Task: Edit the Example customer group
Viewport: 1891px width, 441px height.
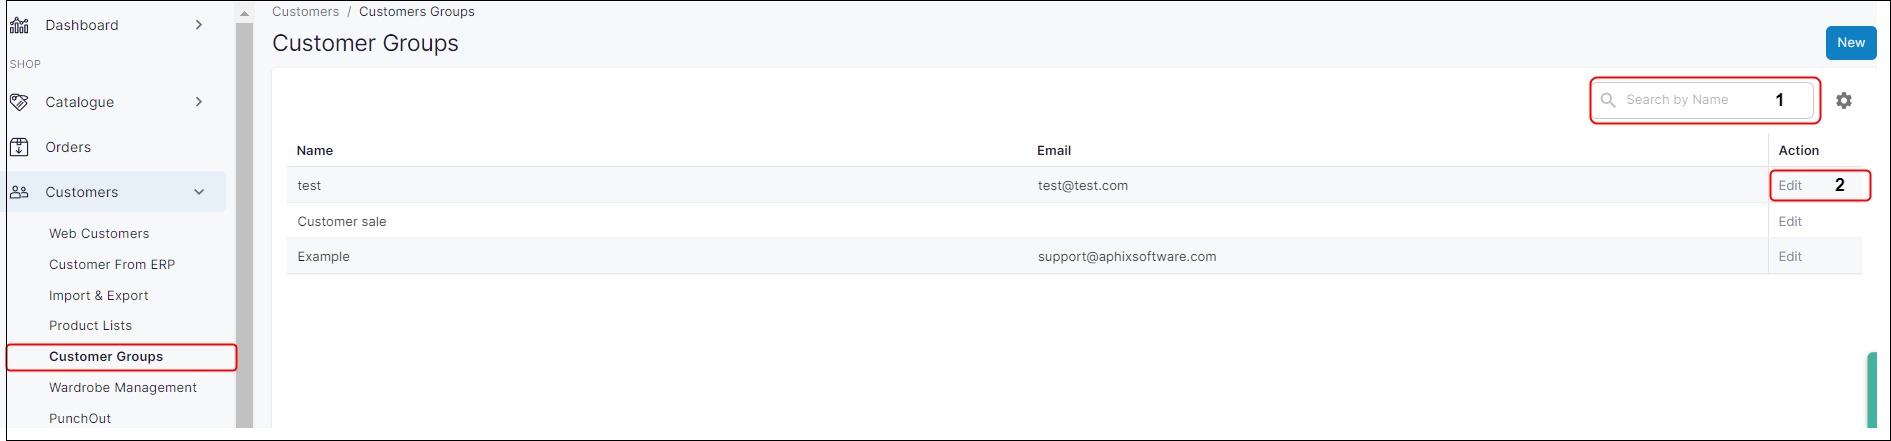Action: 1790,256
